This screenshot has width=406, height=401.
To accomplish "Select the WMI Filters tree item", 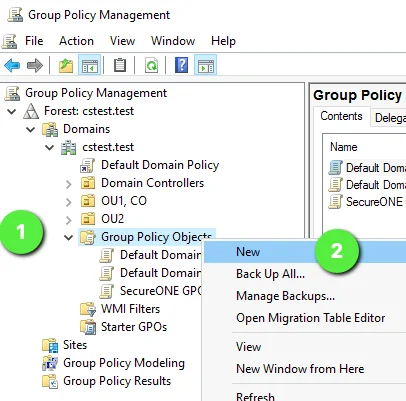I will pyautogui.click(x=130, y=309).
